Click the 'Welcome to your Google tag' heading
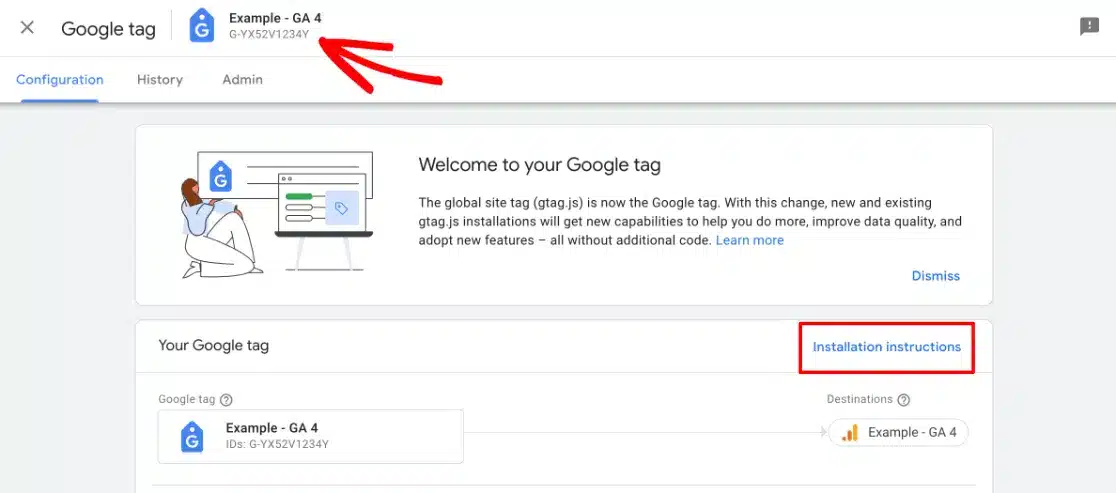Image resolution: width=1116 pixels, height=493 pixels. pos(539,165)
